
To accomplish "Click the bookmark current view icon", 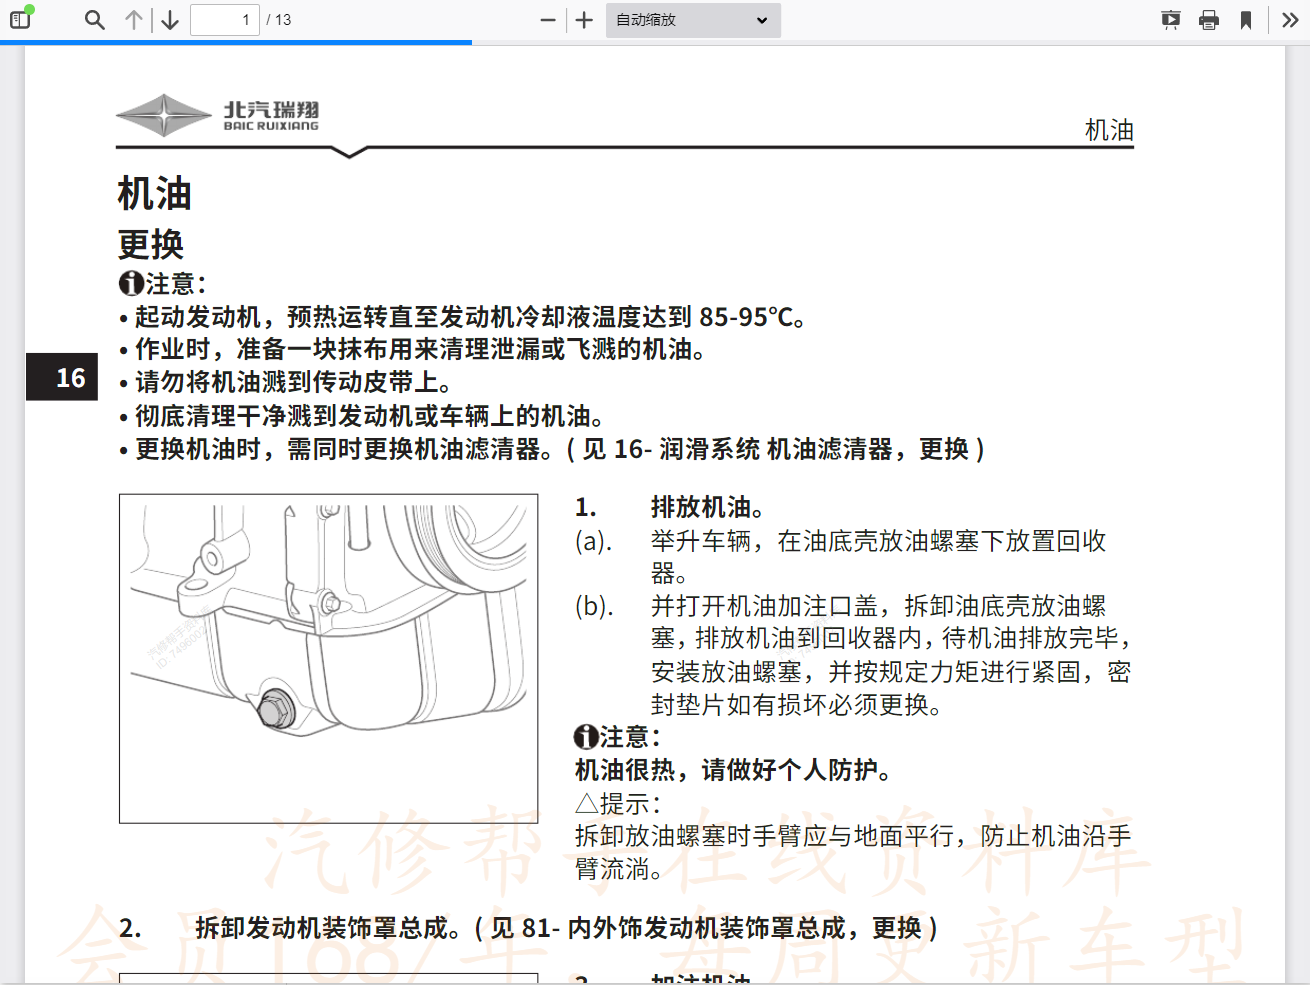I will coord(1248,19).
